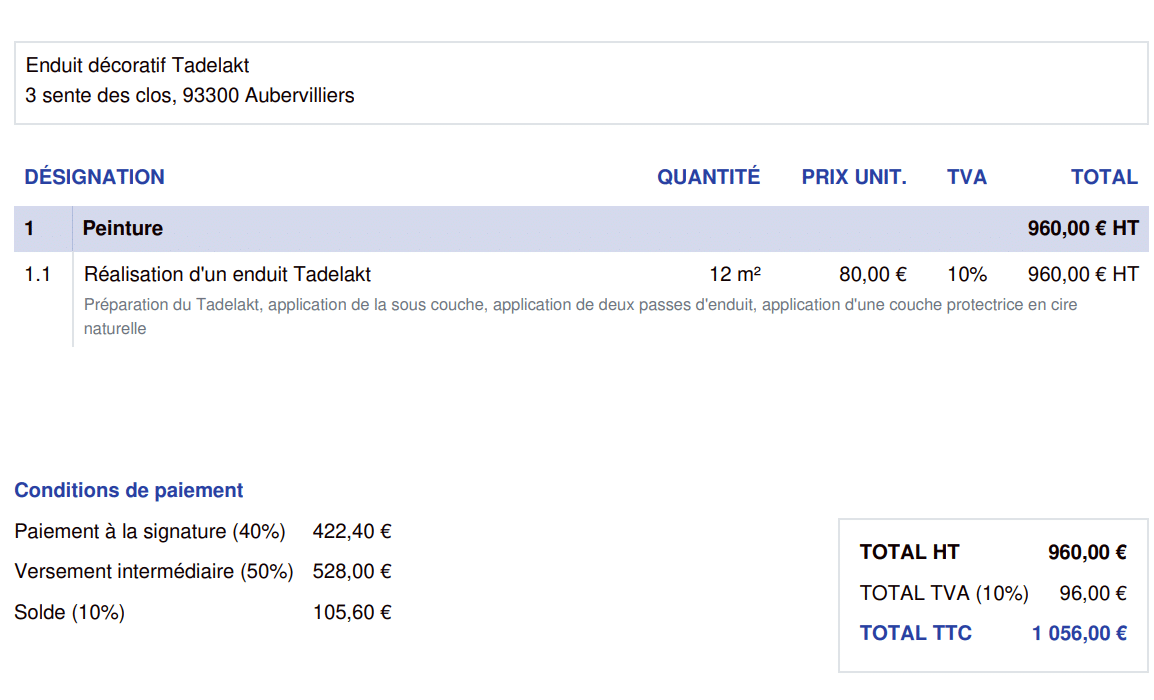The height and width of the screenshot is (700, 1154).
Task: Click the 10% TVA value in line 1.1
Action: pos(966,274)
